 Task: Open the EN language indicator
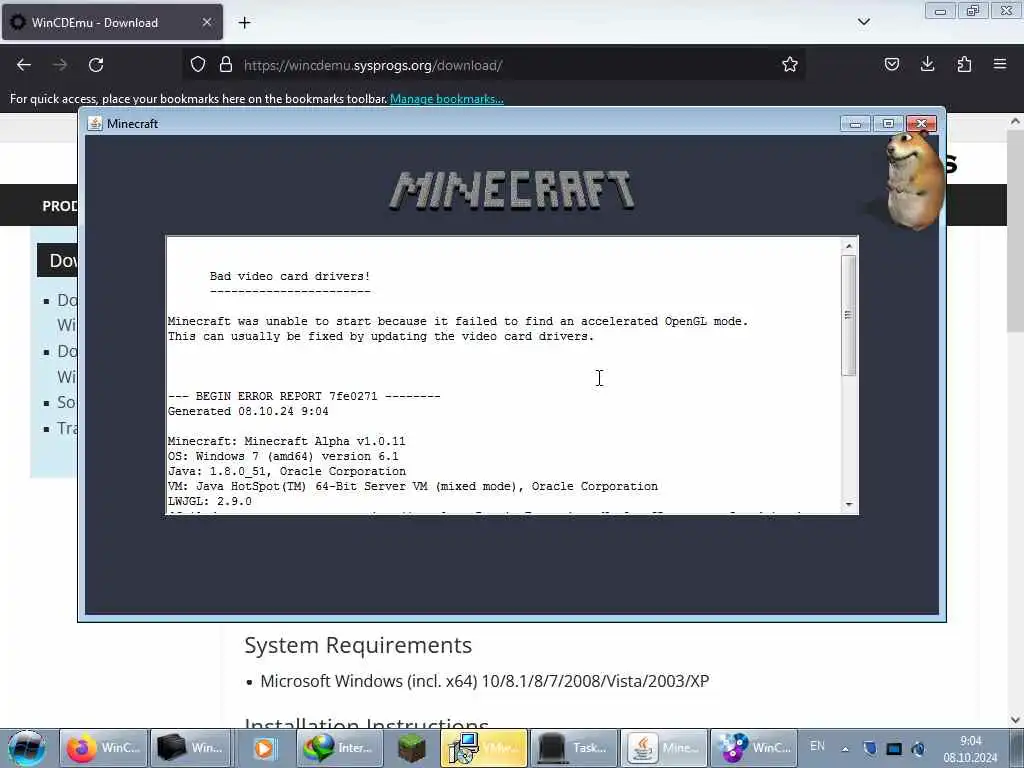click(817, 746)
